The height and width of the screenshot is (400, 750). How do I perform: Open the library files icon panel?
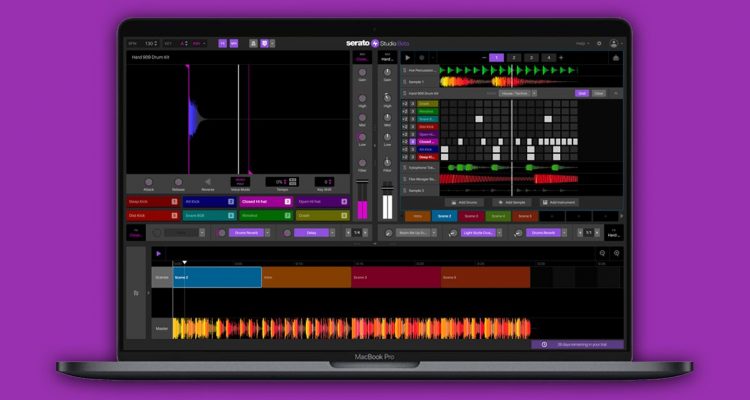136,293
